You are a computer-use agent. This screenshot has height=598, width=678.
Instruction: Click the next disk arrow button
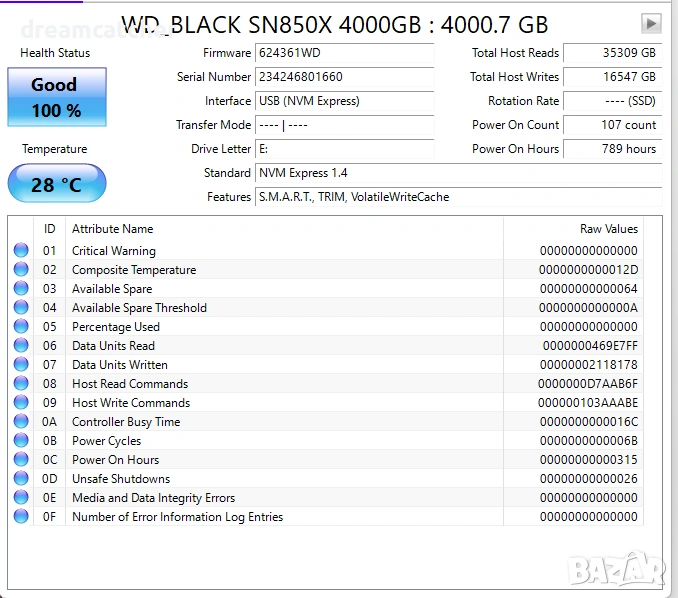pyautogui.click(x=651, y=23)
